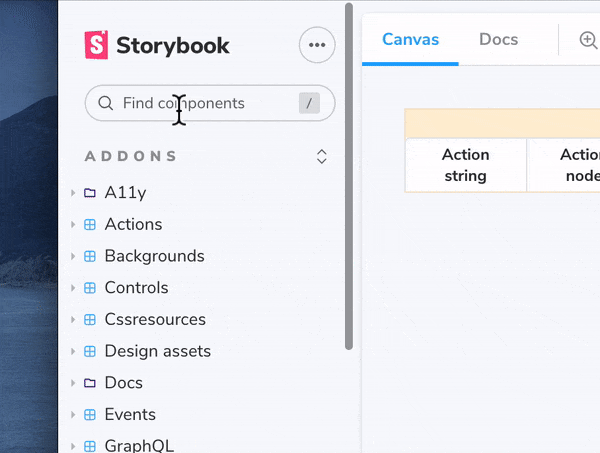The width and height of the screenshot is (600, 453).
Task: Click the GraphQL component icon
Action: coord(90,446)
